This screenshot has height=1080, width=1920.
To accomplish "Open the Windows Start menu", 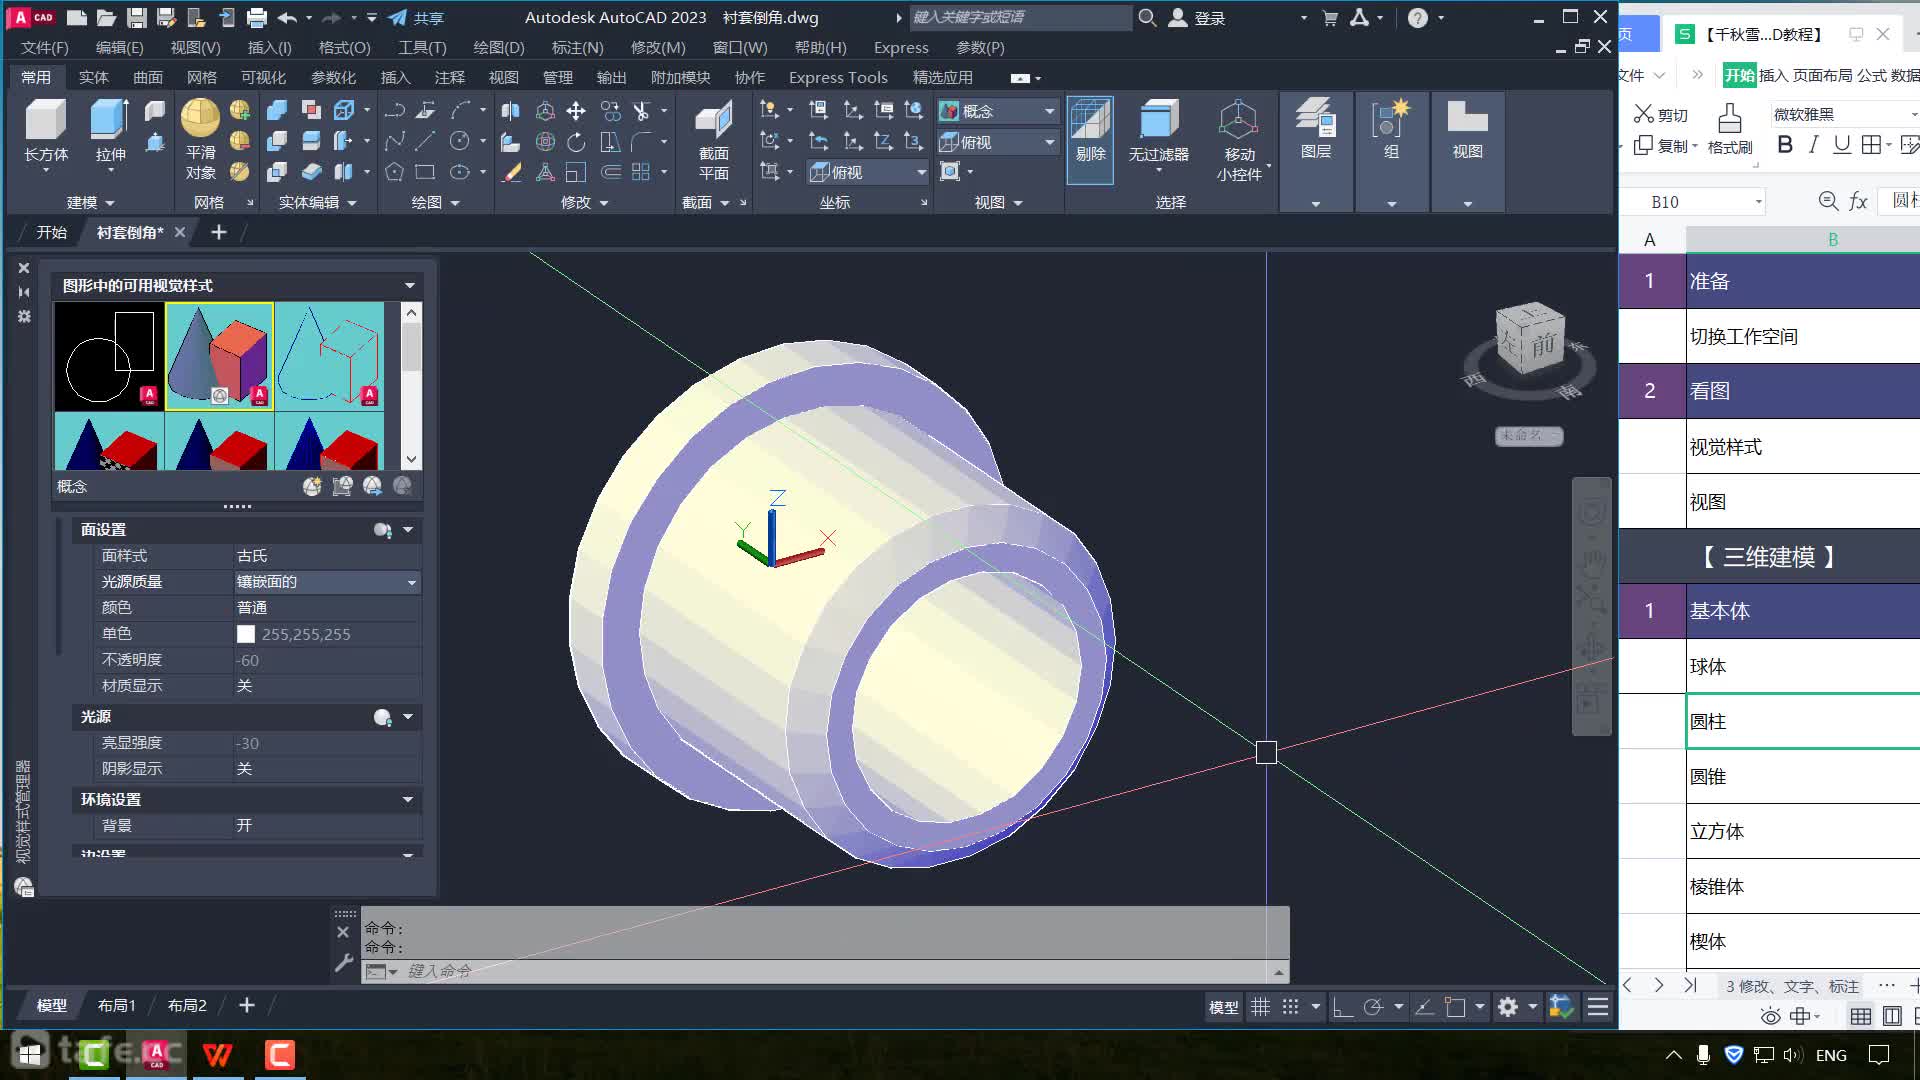I will [x=29, y=1054].
